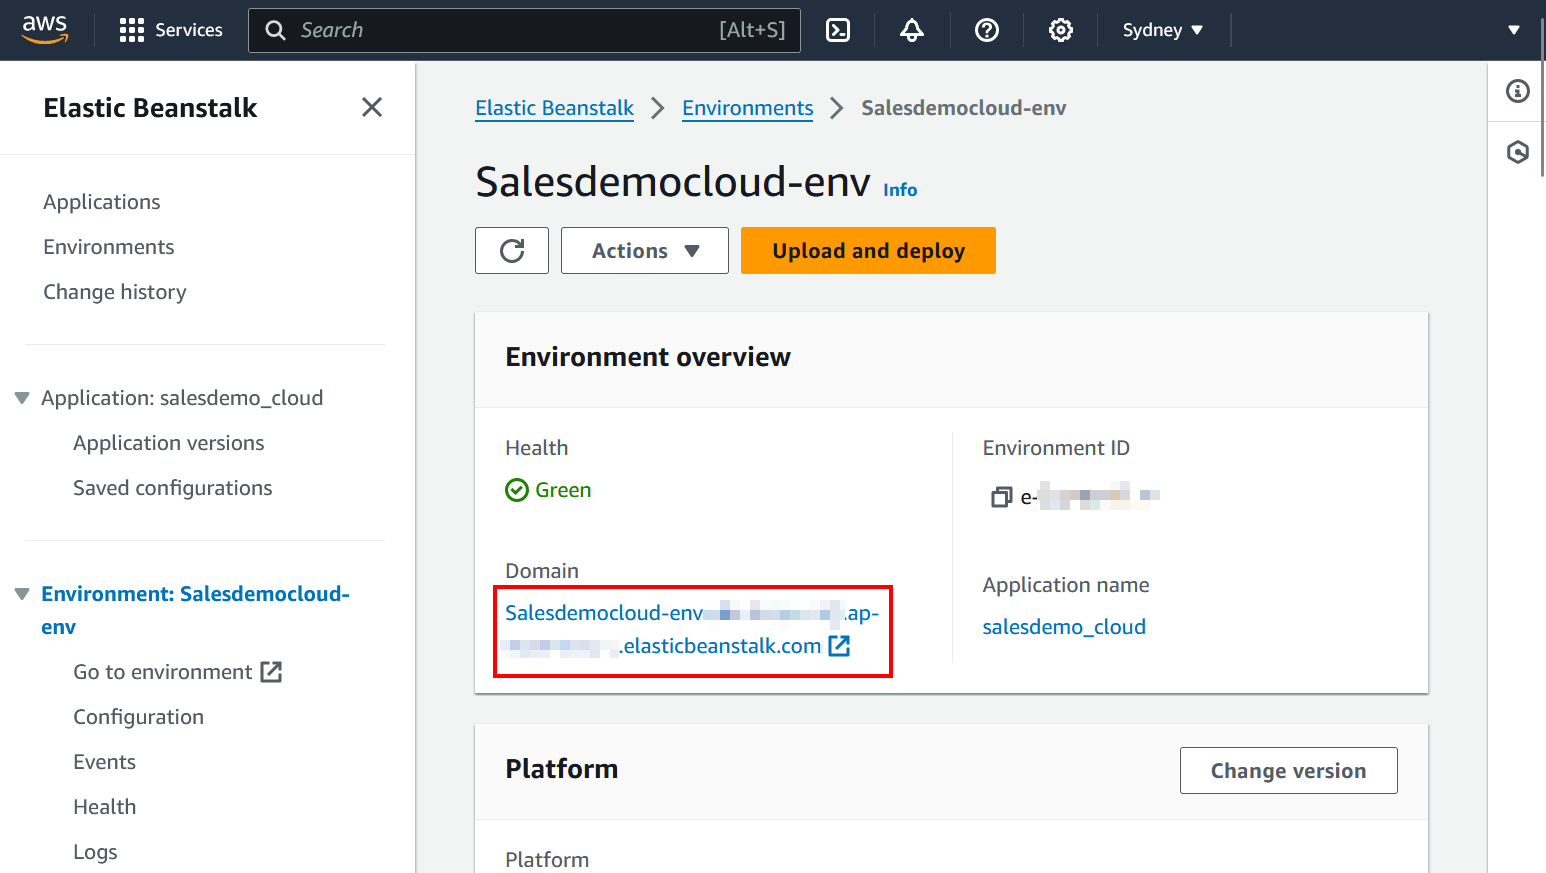Open environment via external link icon

pos(271,671)
